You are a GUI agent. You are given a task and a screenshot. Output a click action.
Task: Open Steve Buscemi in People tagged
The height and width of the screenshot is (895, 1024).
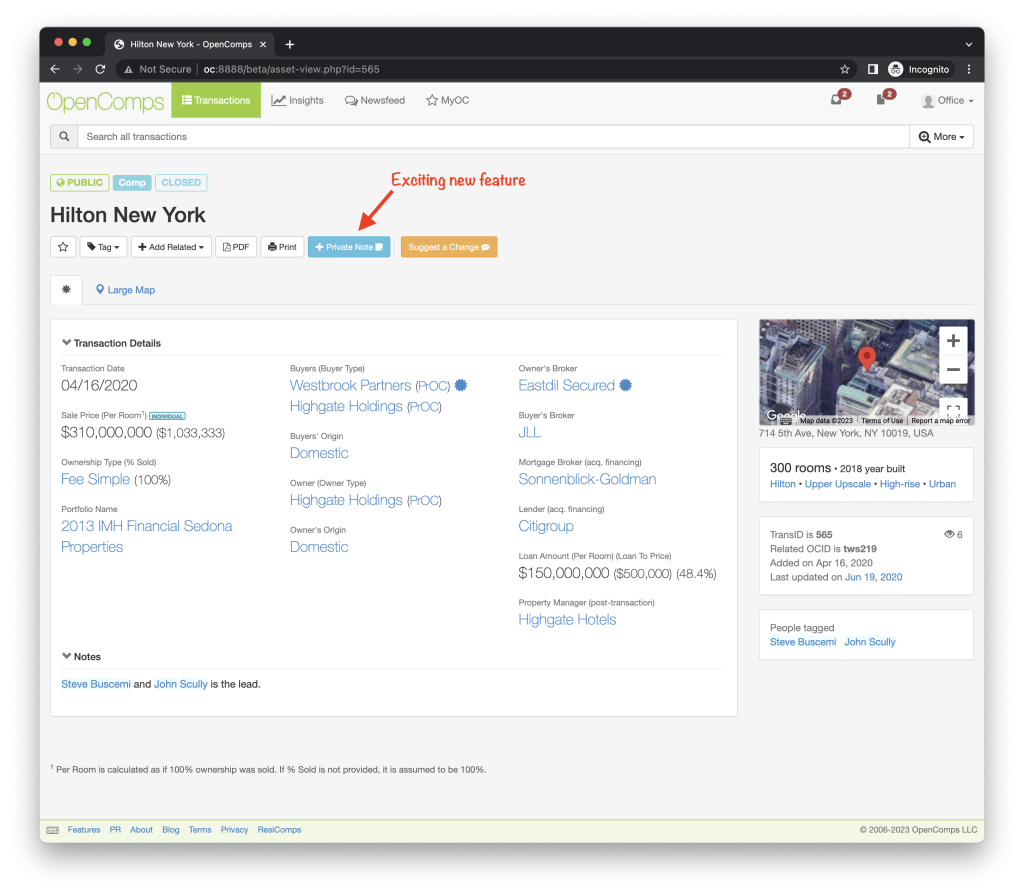click(x=803, y=642)
